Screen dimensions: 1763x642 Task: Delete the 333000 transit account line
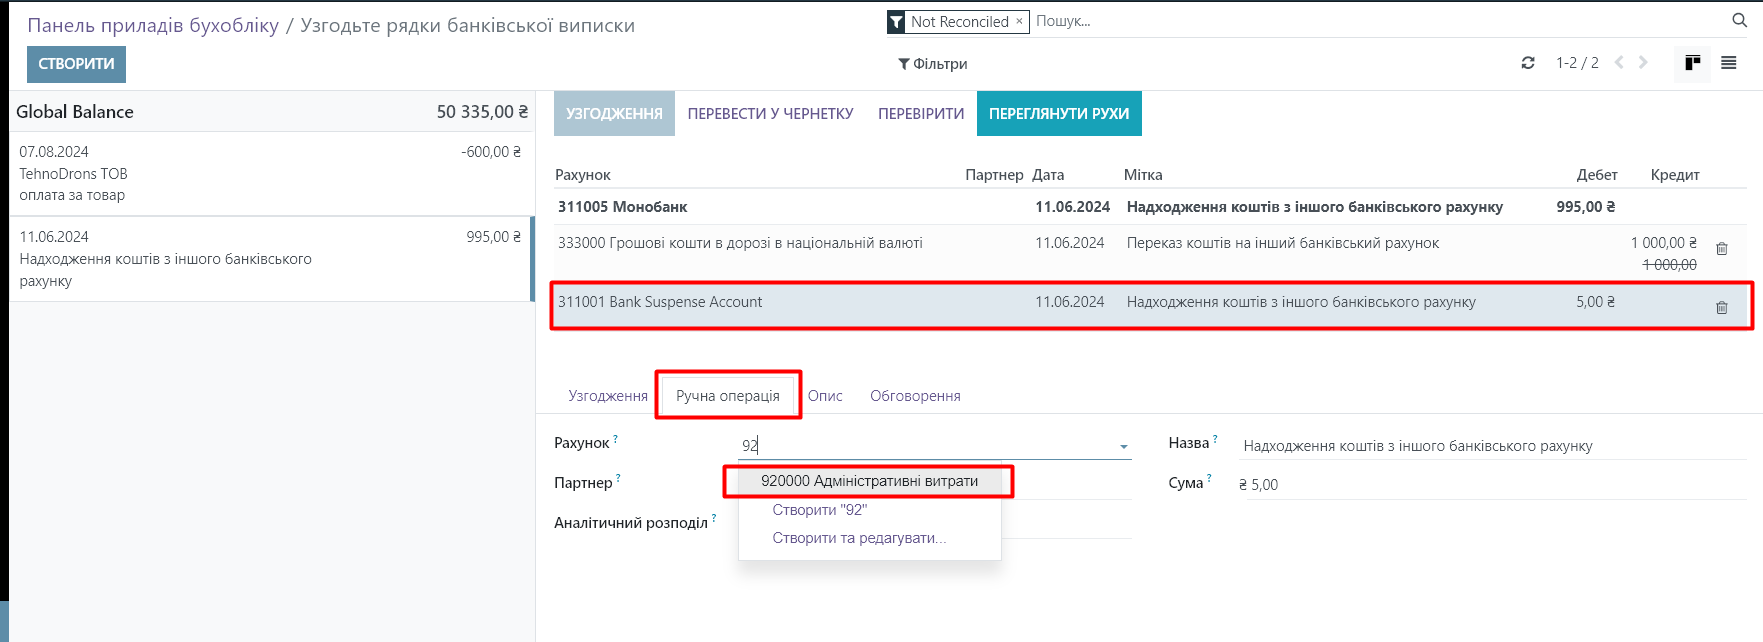point(1722,248)
